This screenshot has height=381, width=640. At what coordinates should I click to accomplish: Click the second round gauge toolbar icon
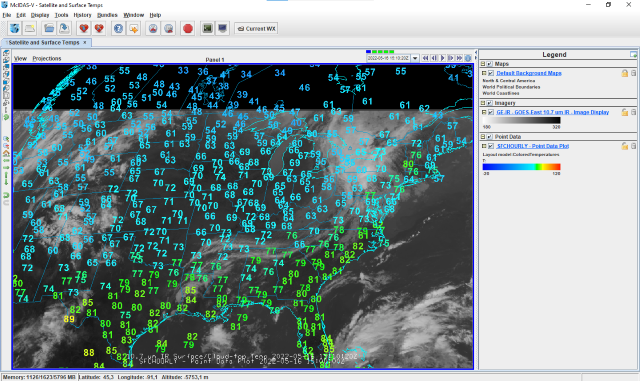[x=169, y=29]
